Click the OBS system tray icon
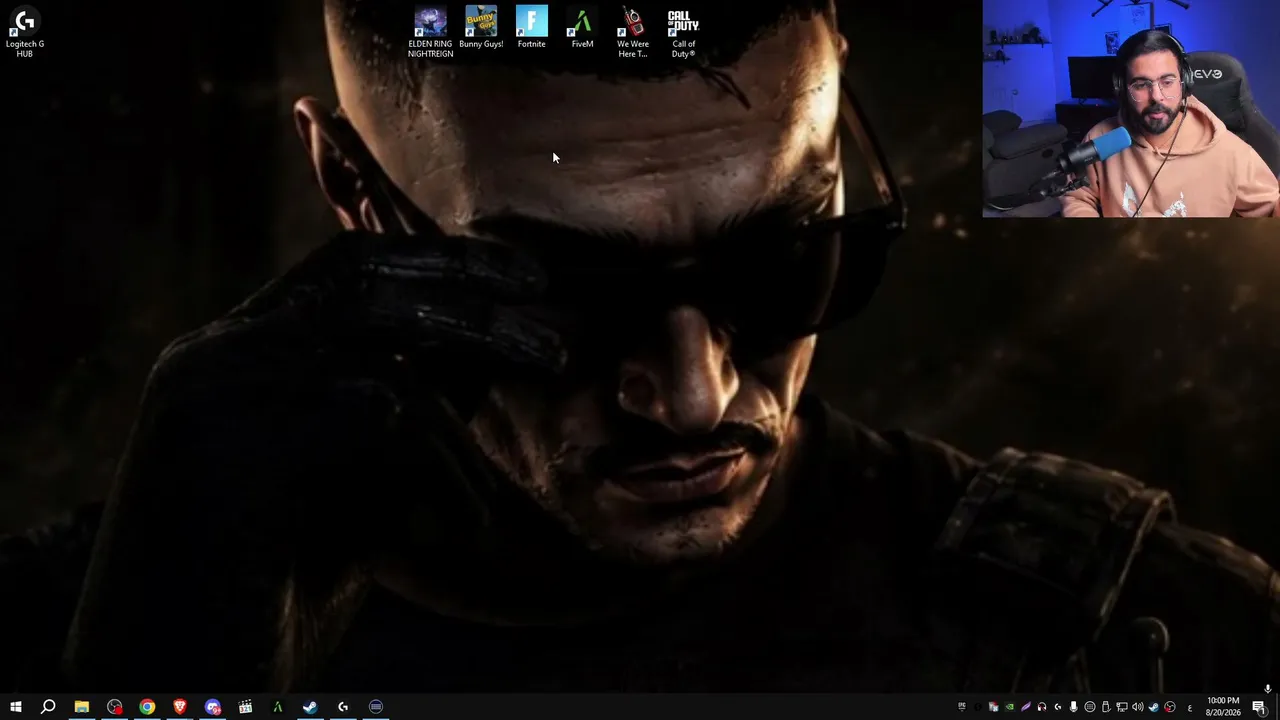 1169,708
